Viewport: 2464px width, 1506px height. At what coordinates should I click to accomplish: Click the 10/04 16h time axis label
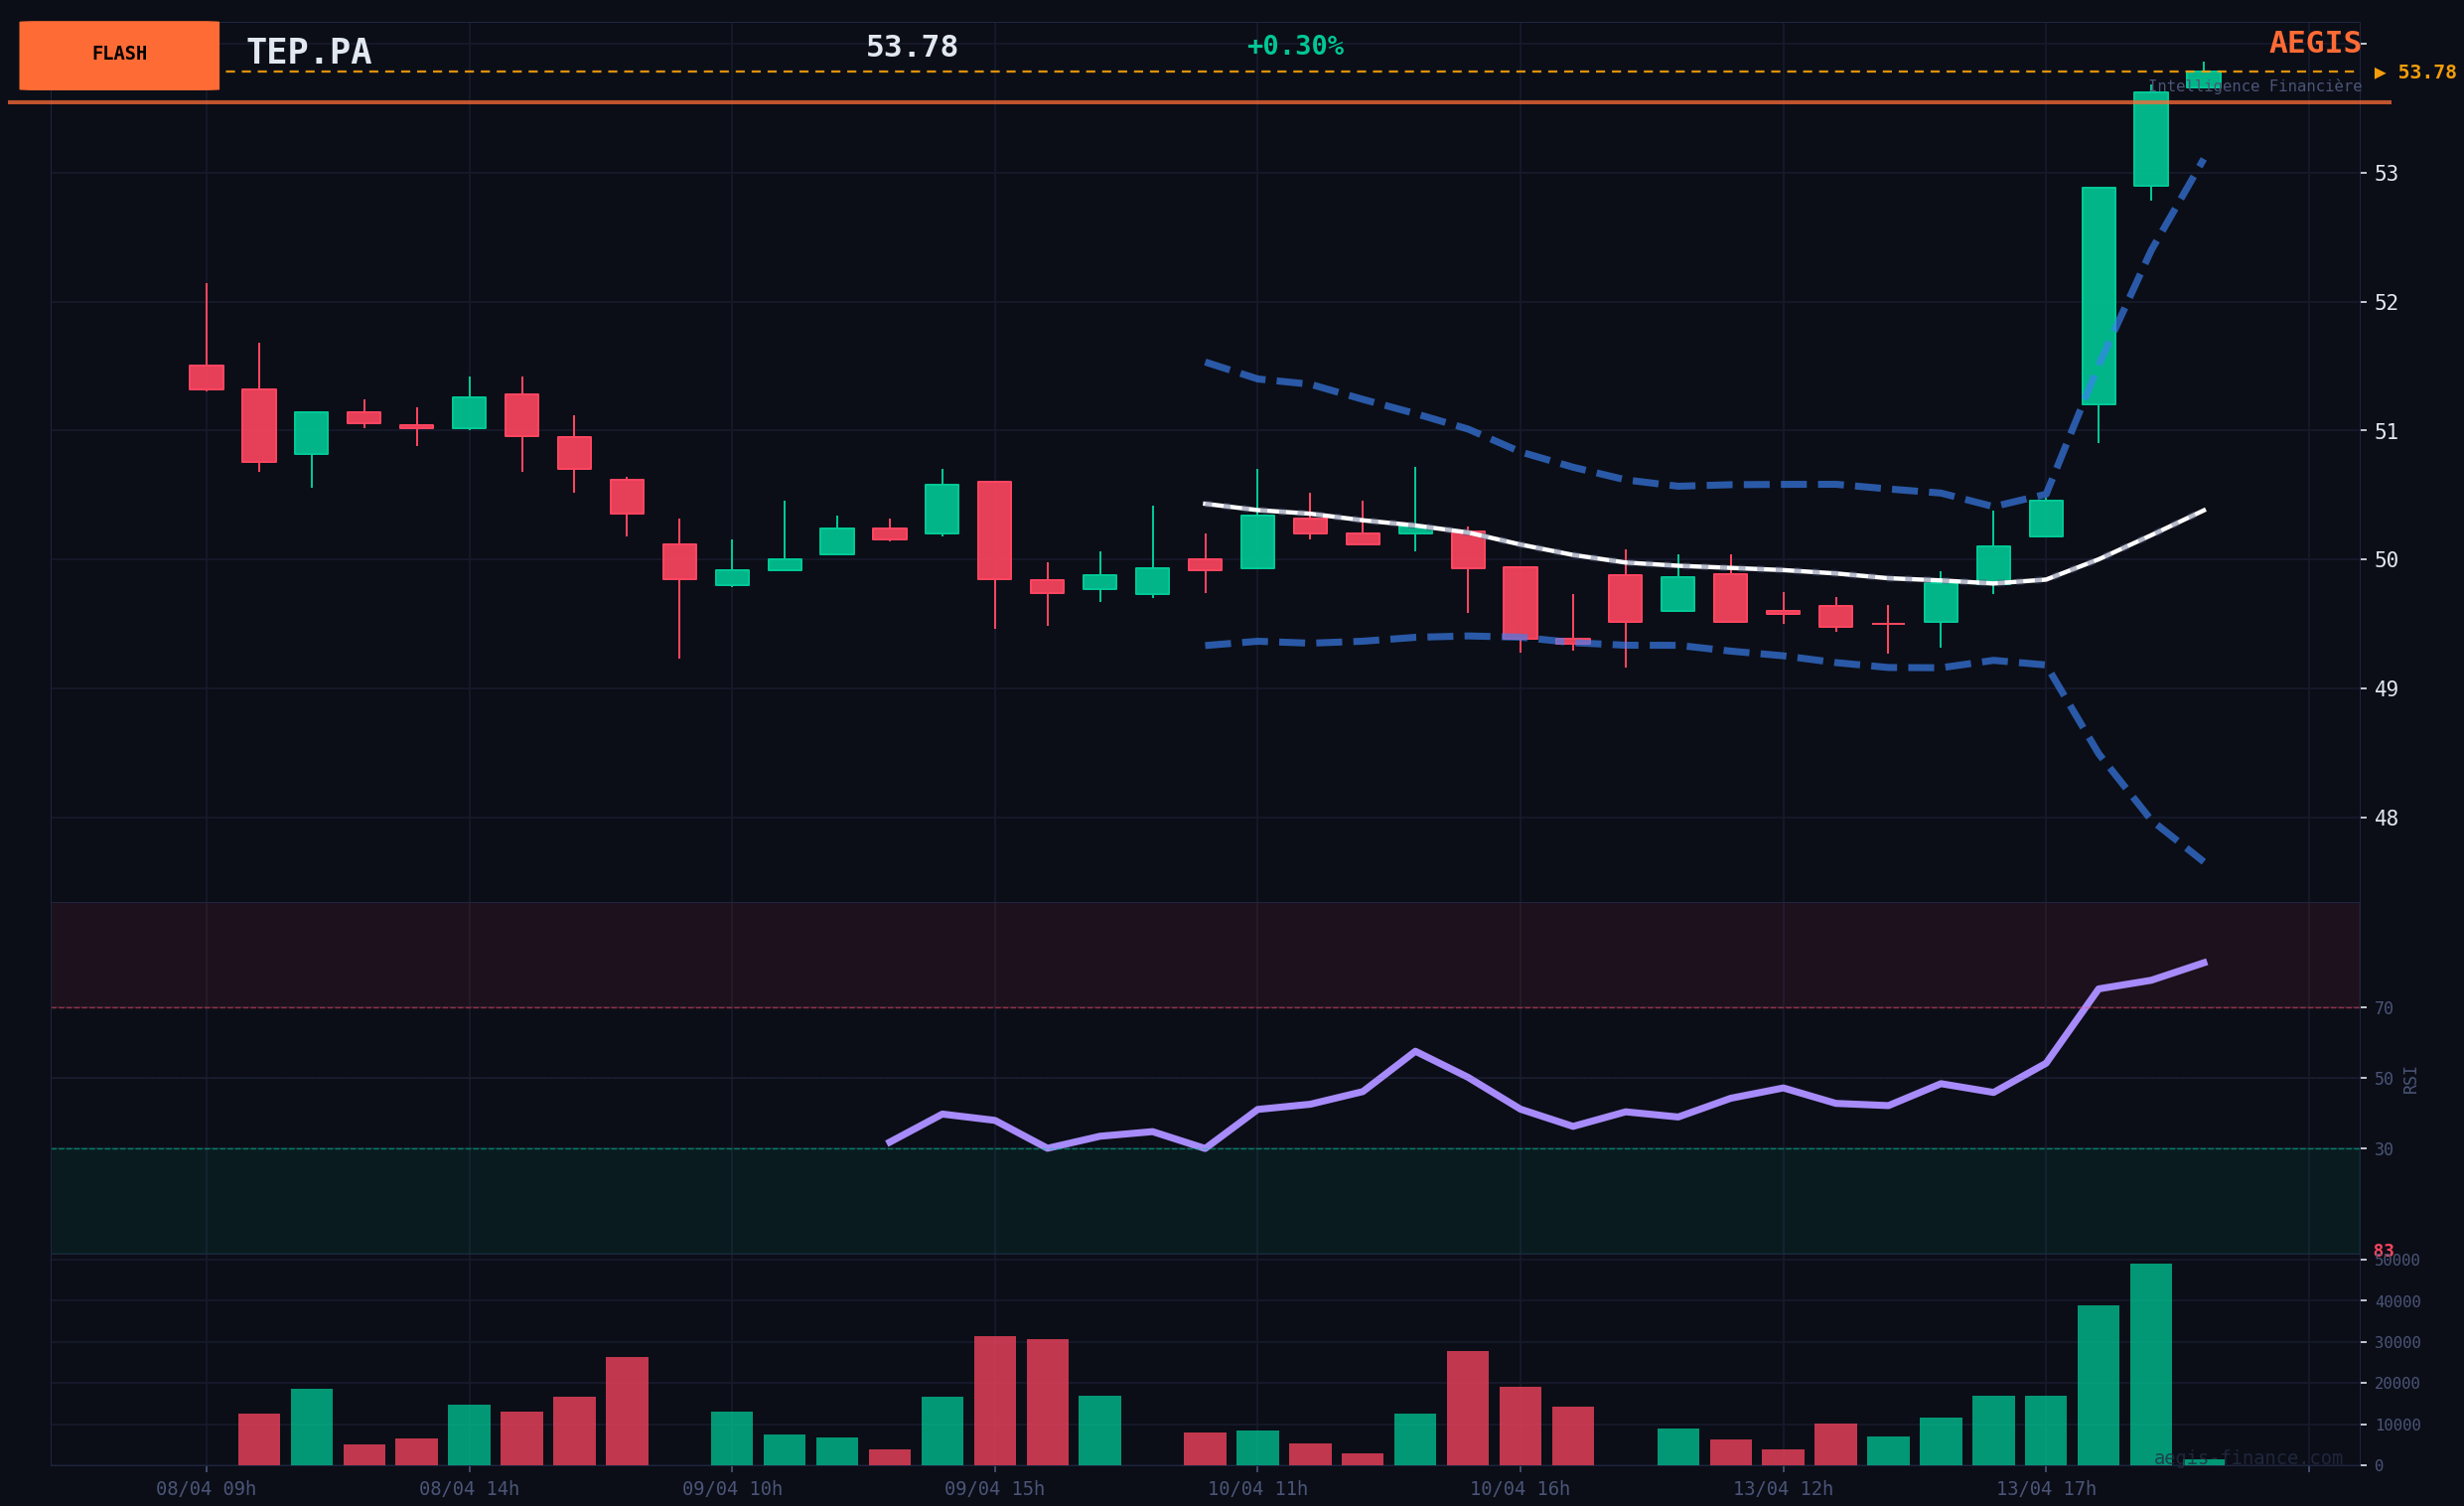[1519, 1489]
